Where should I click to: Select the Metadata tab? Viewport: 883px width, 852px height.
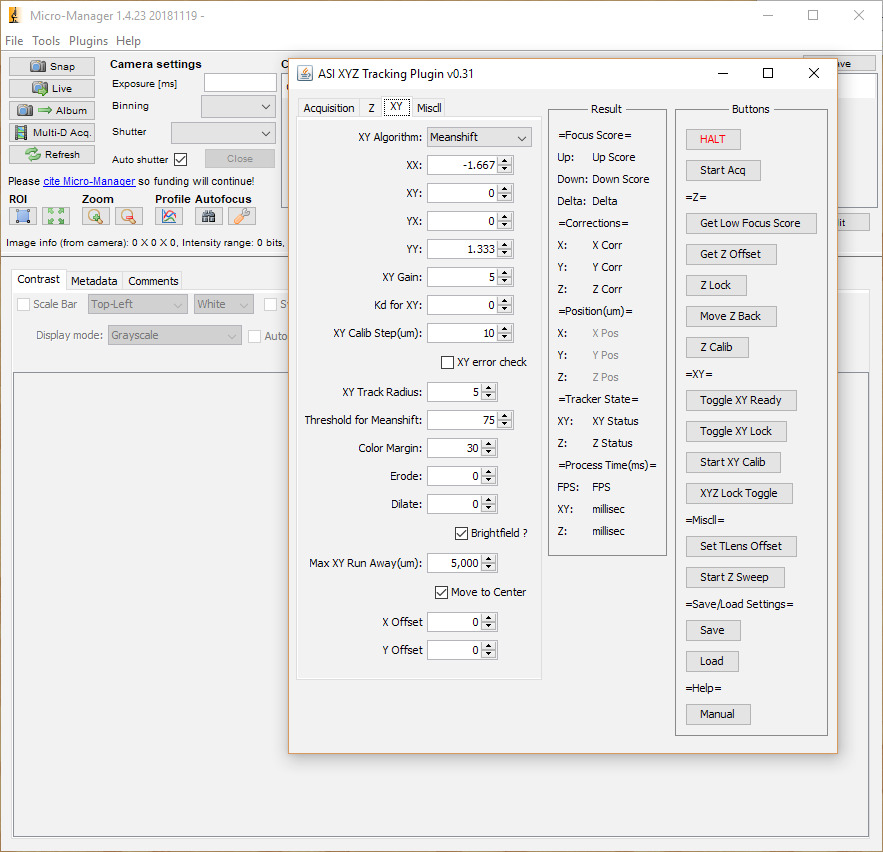(x=94, y=281)
